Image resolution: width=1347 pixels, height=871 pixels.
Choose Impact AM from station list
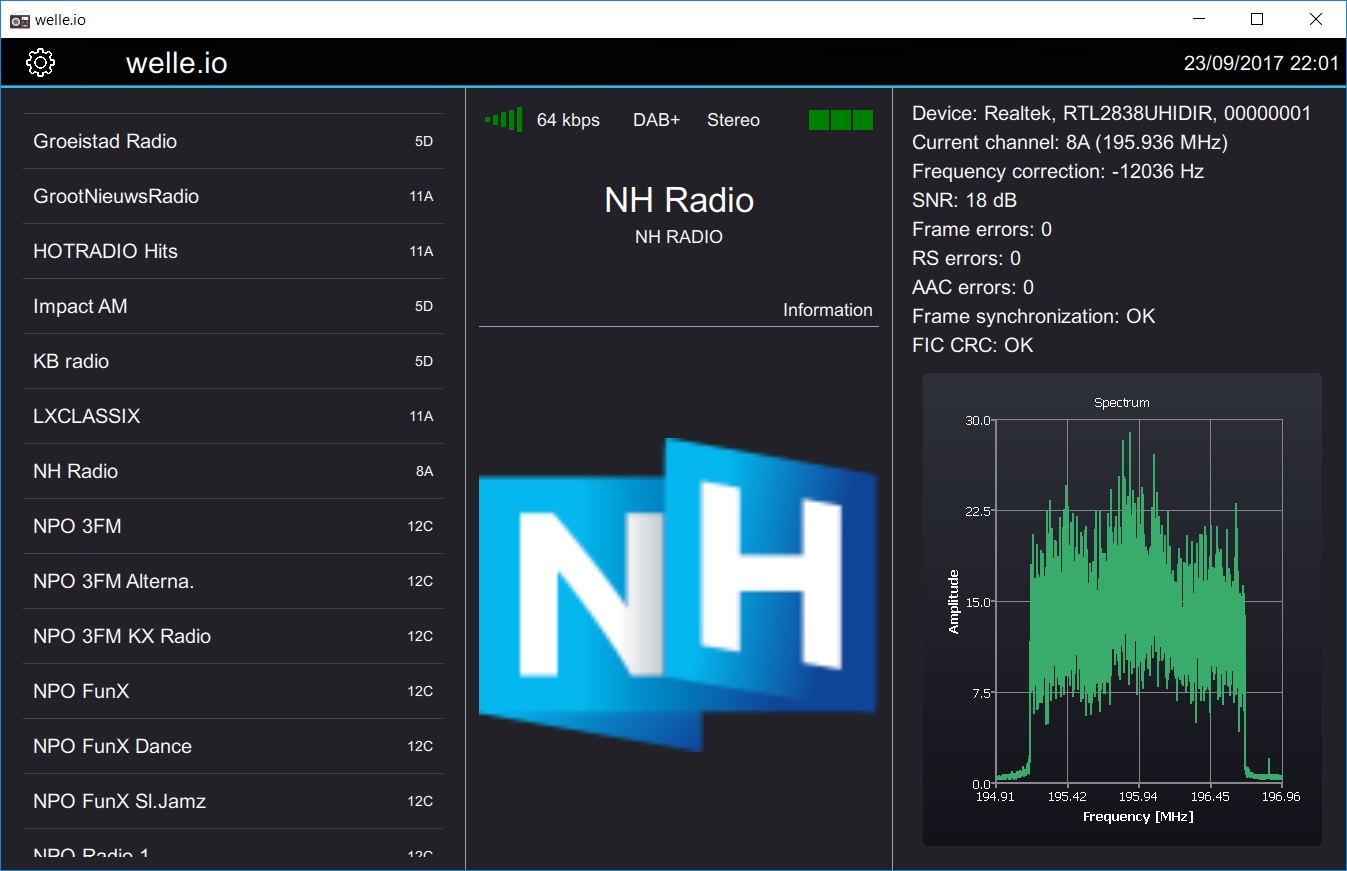(x=233, y=306)
